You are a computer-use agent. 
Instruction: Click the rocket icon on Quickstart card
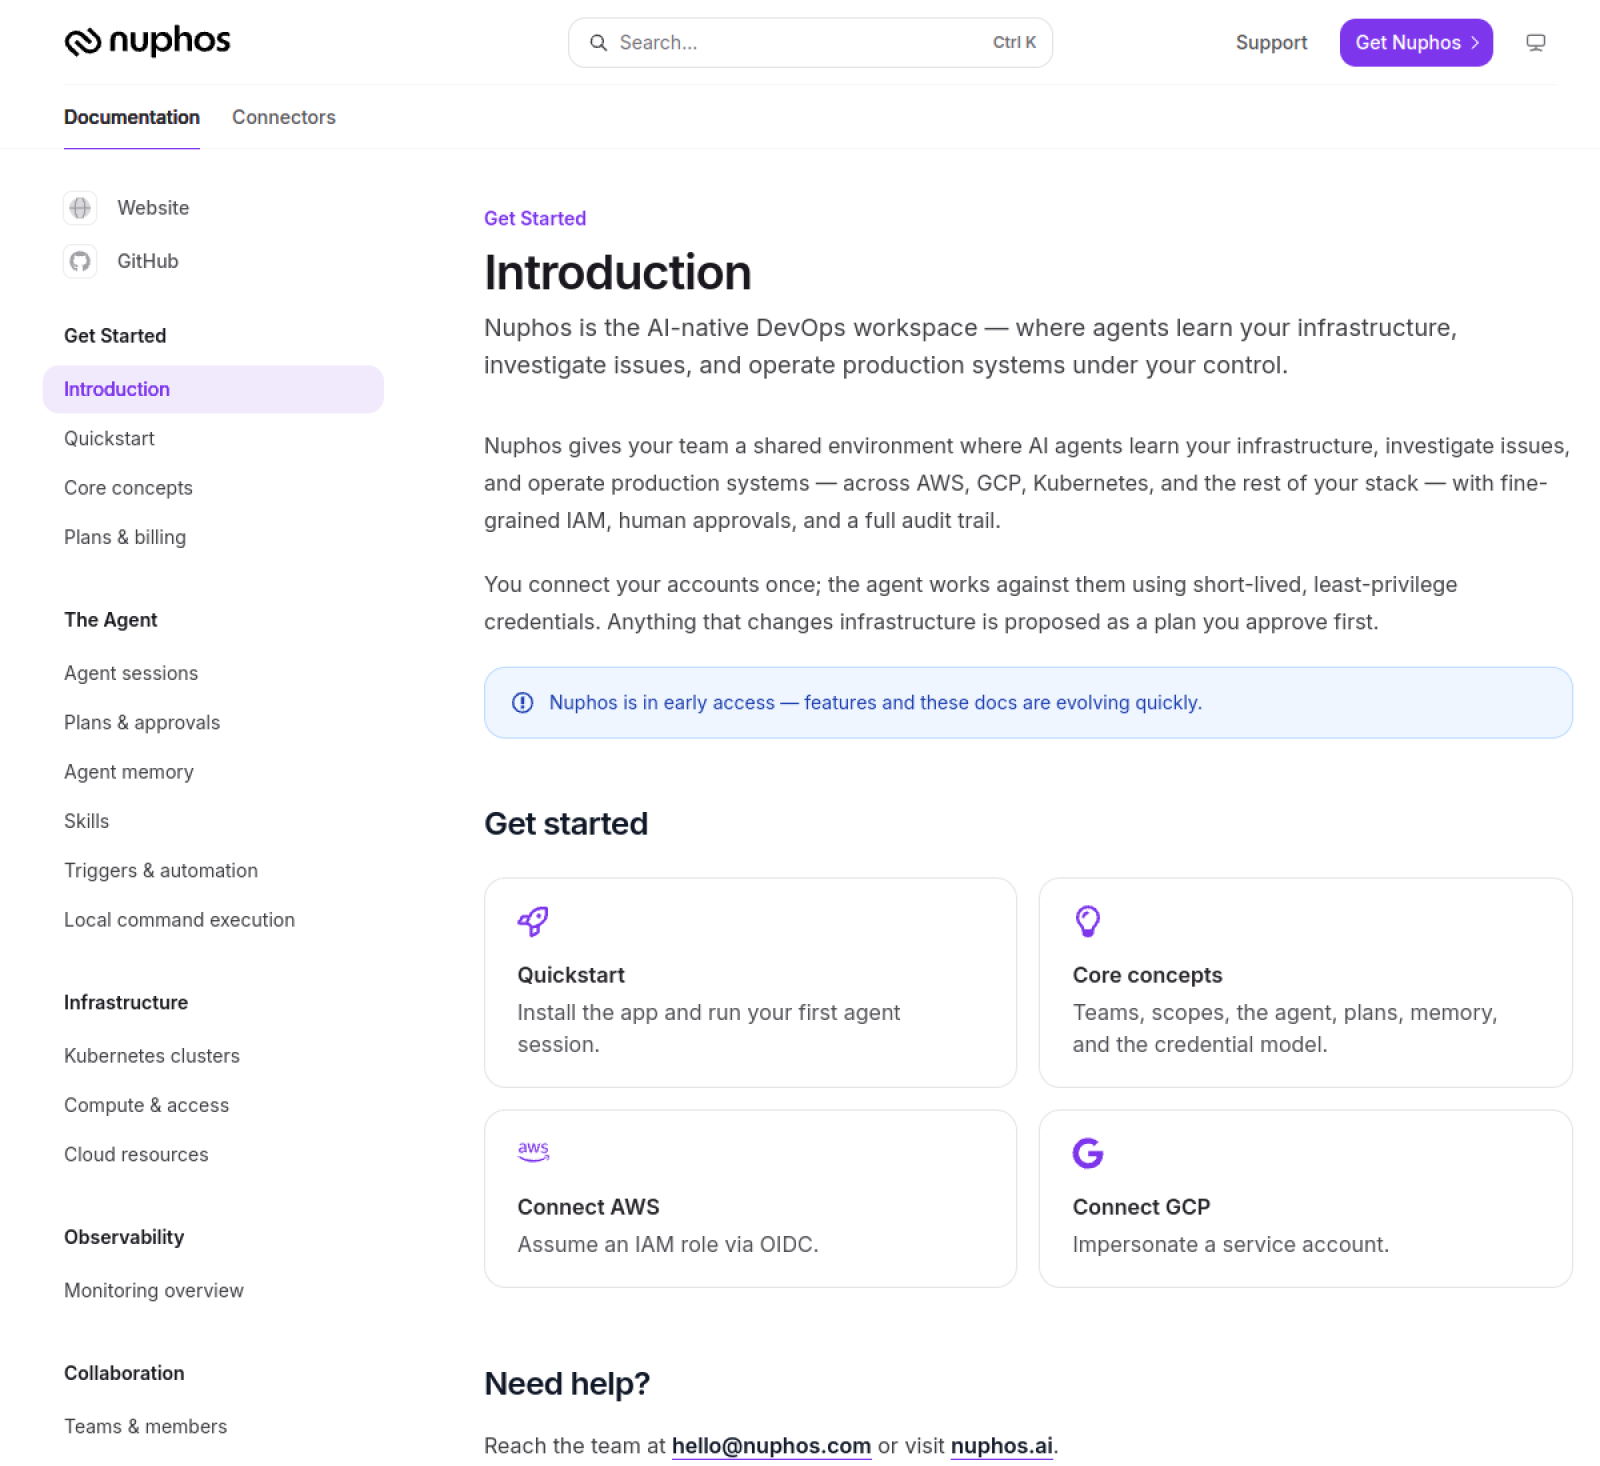point(533,921)
